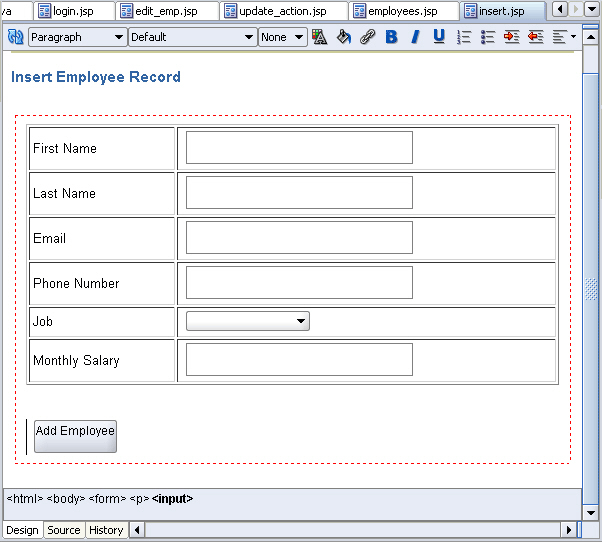Click the Monthly Salary text field
602x542 pixels.
tap(299, 360)
